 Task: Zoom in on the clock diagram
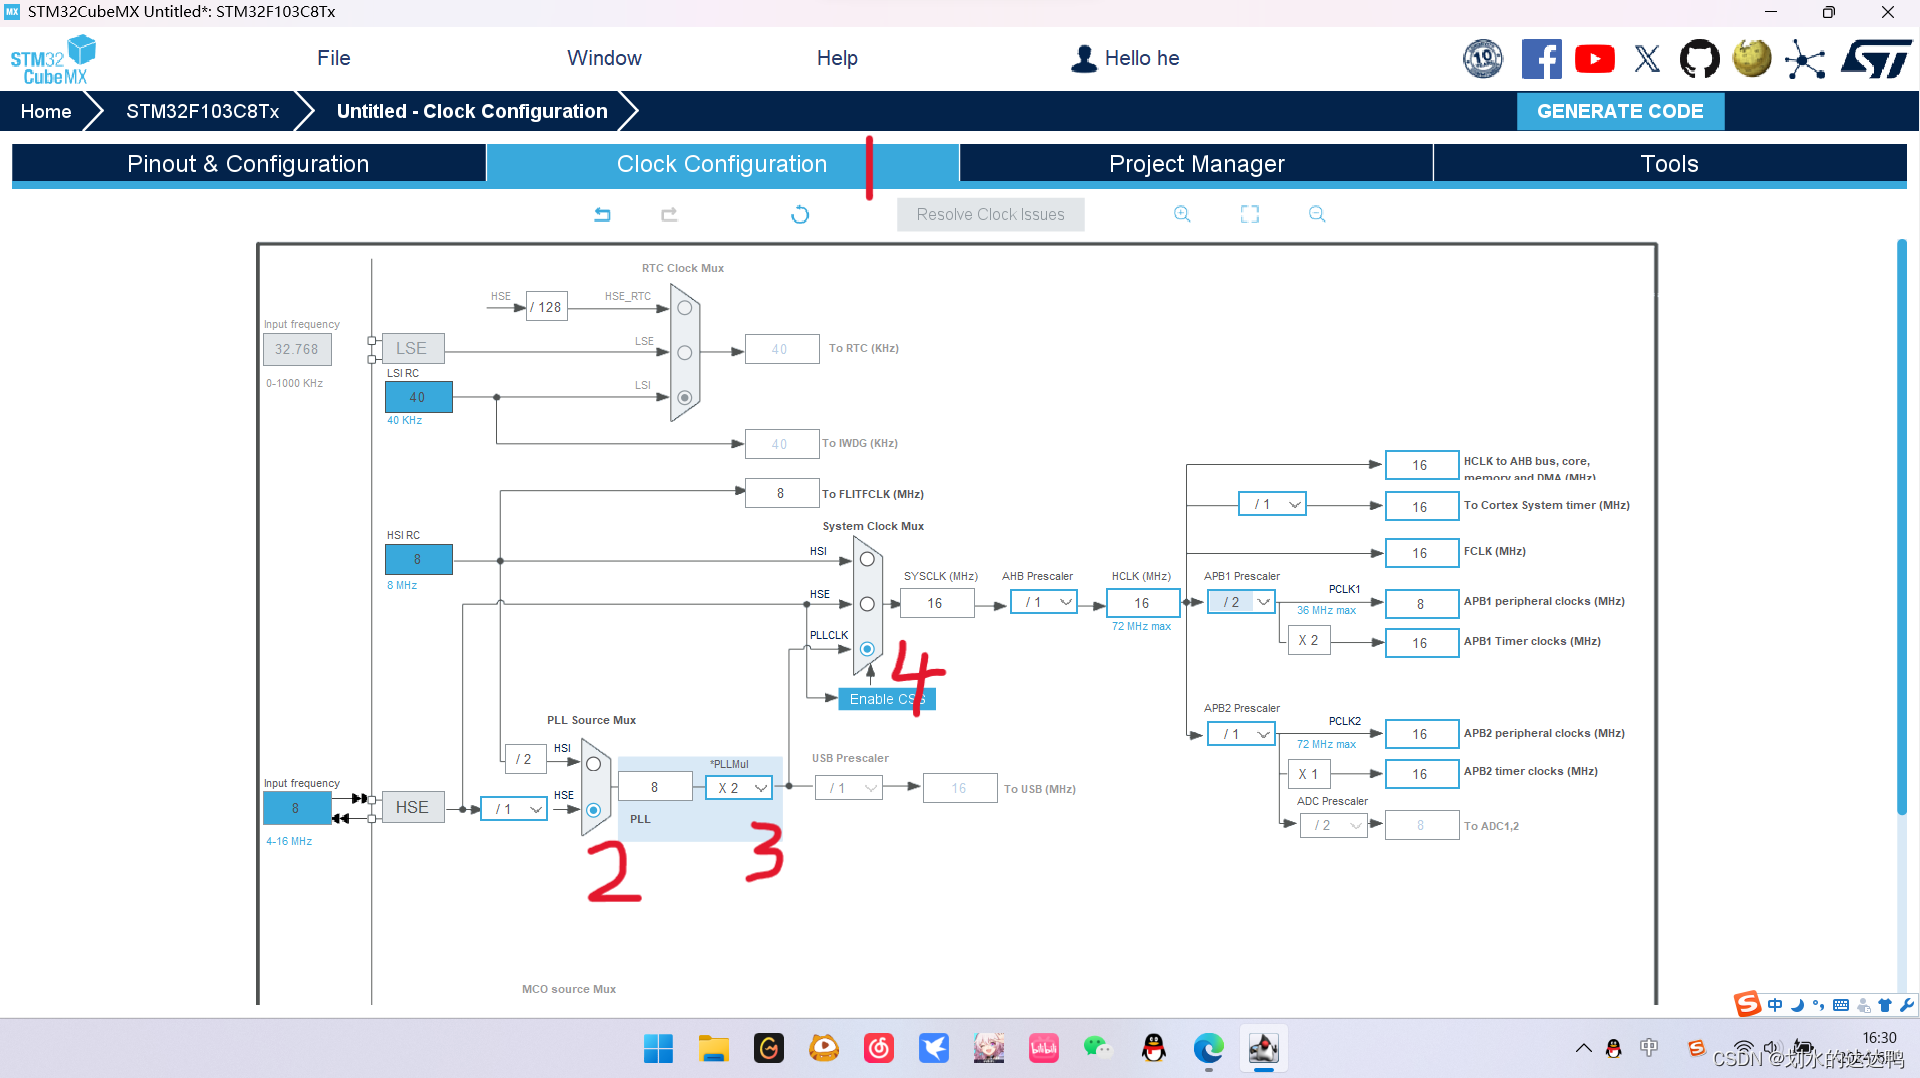coord(1182,214)
